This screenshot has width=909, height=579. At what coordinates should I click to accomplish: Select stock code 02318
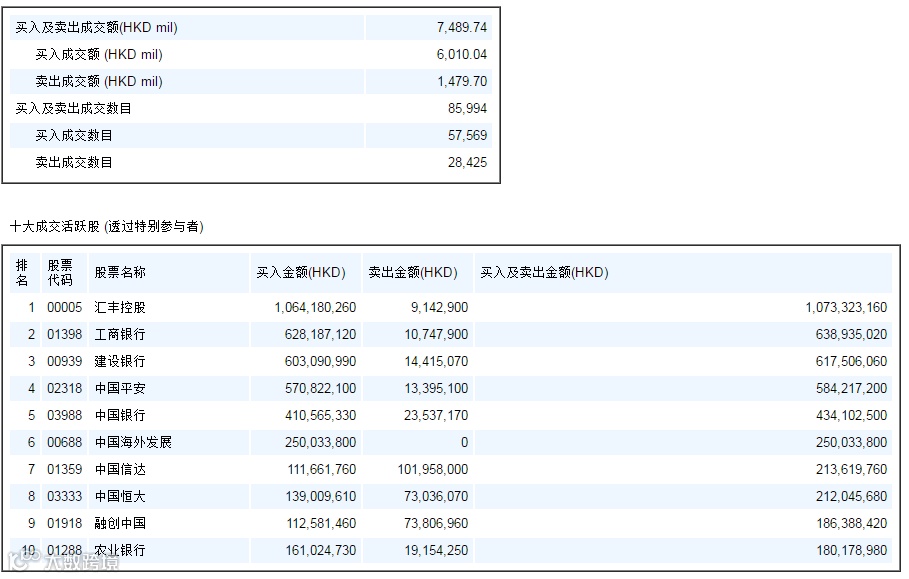(x=64, y=388)
